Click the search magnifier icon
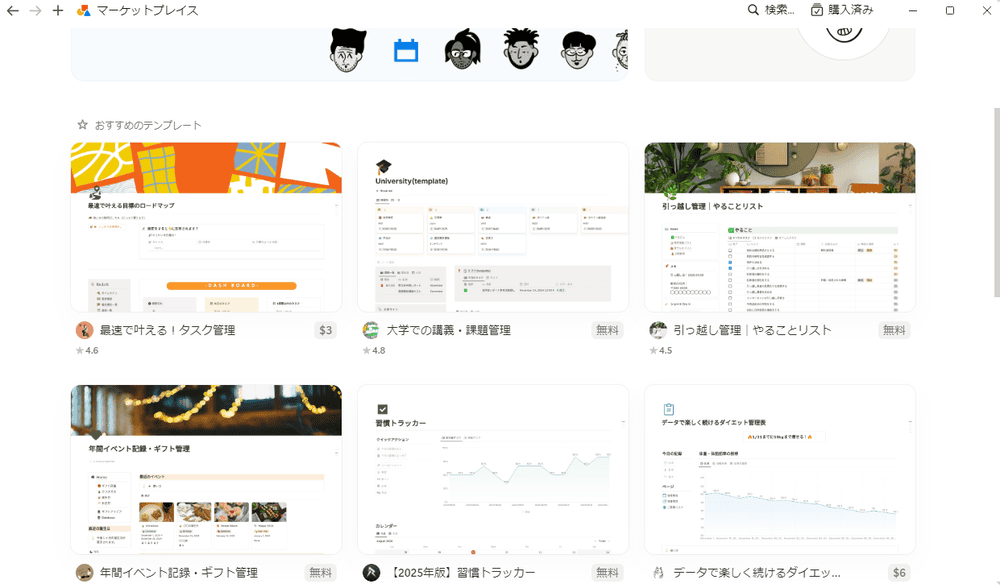 (753, 10)
